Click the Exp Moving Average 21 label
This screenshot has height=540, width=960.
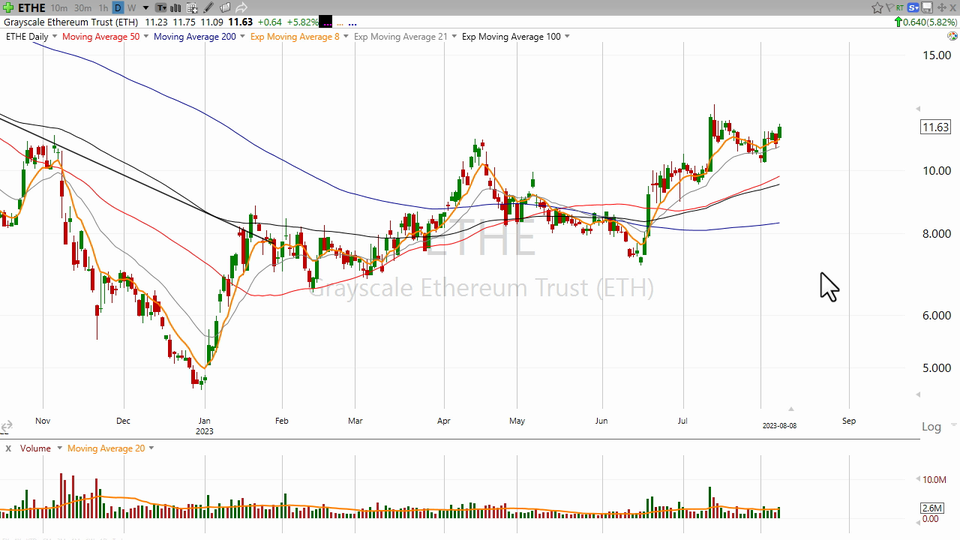[x=400, y=37]
